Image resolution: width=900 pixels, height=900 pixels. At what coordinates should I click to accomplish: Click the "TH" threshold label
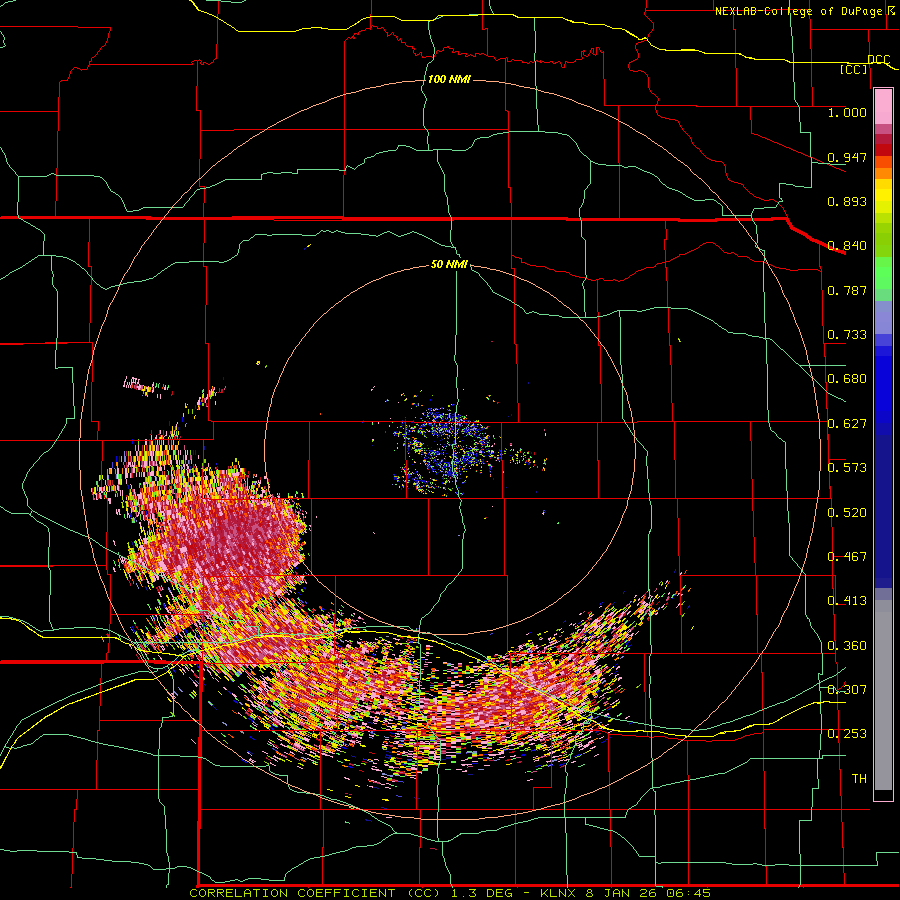[859, 779]
